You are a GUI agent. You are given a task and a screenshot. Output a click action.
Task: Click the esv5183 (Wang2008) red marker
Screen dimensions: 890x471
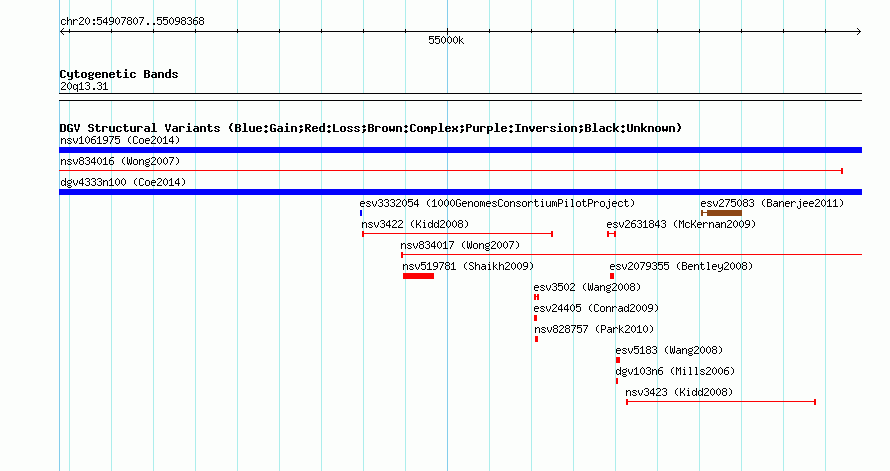click(x=618, y=360)
